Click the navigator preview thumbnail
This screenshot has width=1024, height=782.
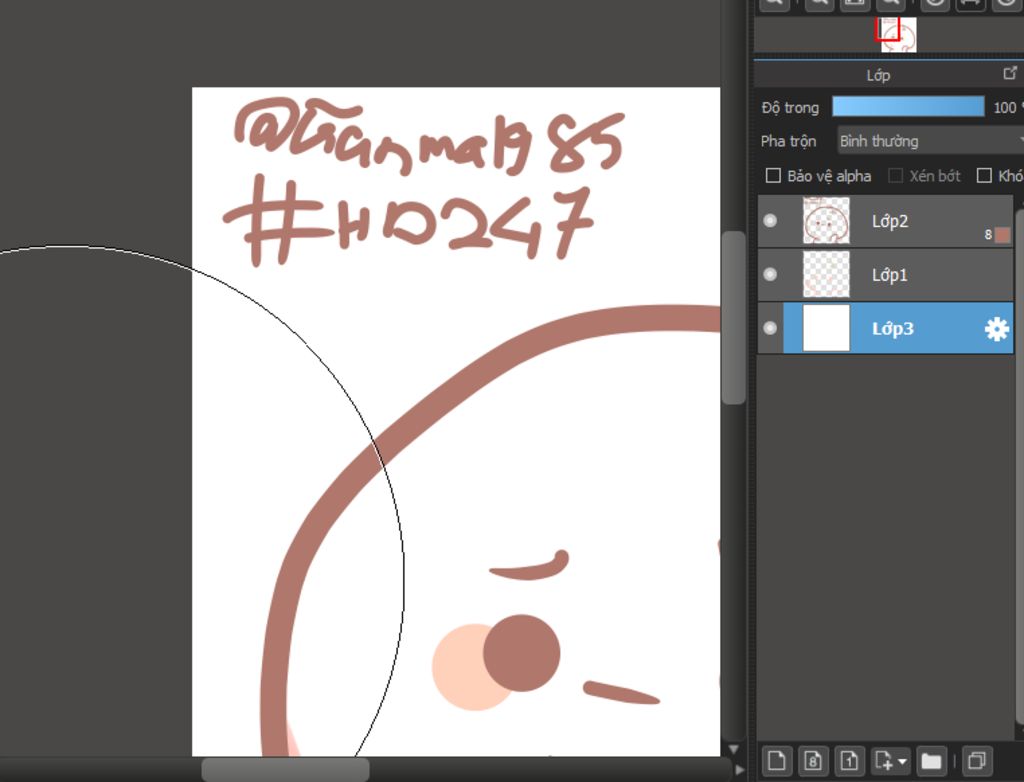[899, 35]
